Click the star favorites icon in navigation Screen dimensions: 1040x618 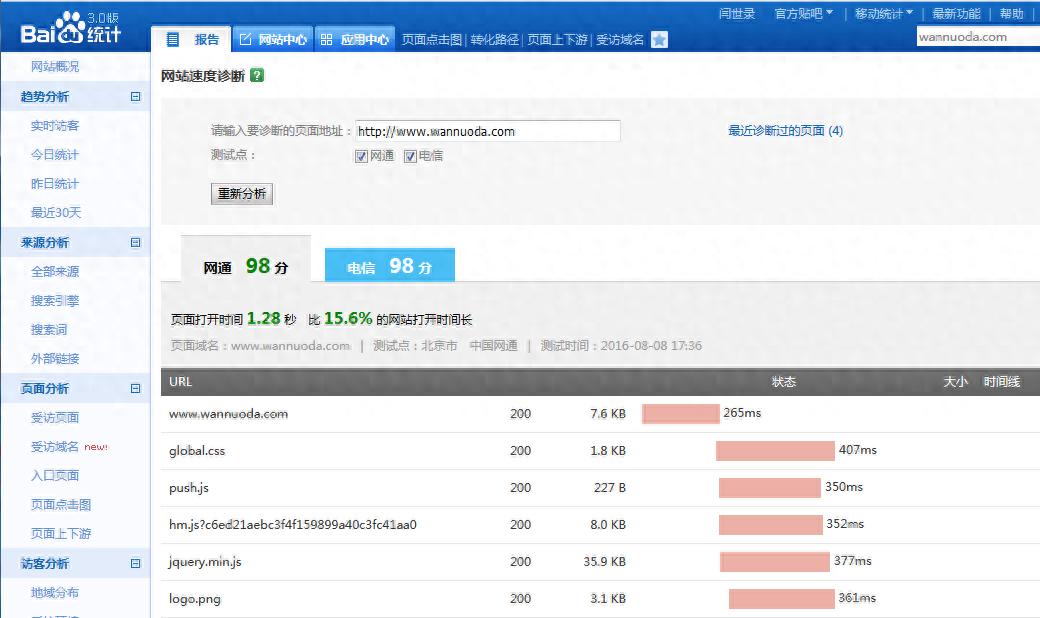click(x=659, y=40)
